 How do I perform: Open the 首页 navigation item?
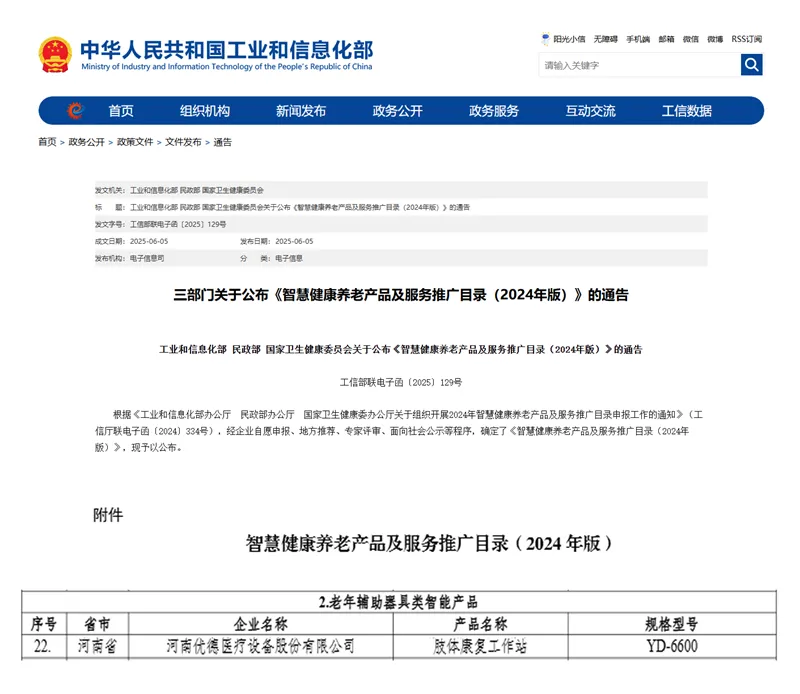click(x=120, y=111)
